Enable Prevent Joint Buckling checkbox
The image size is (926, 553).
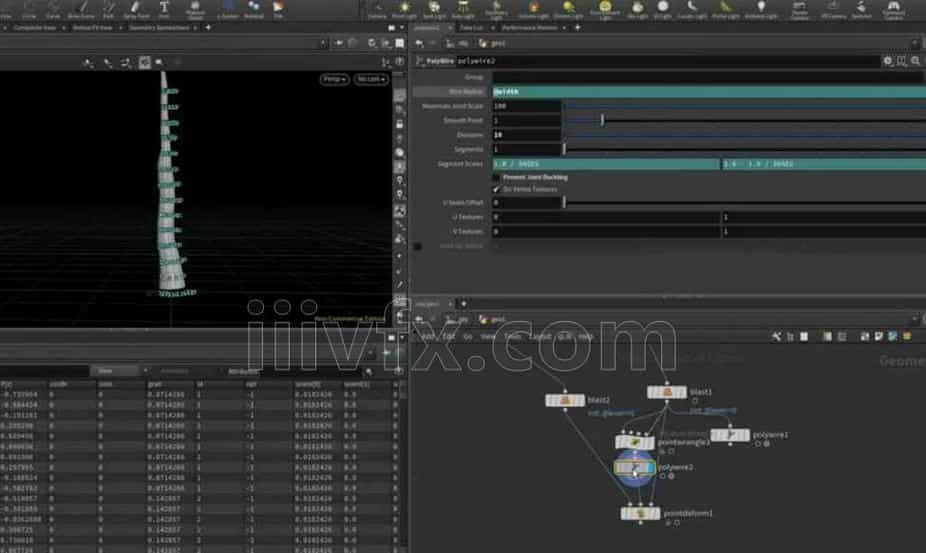point(496,177)
